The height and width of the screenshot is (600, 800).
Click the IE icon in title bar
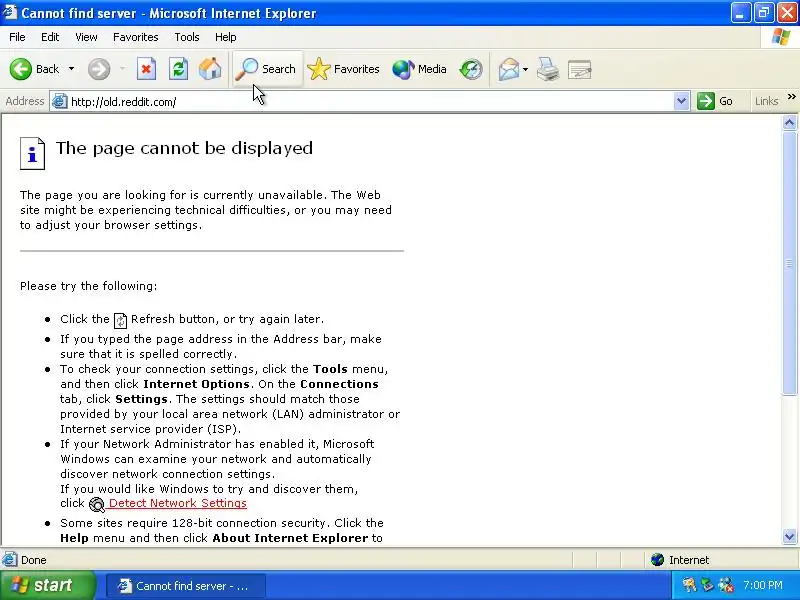(10, 12)
